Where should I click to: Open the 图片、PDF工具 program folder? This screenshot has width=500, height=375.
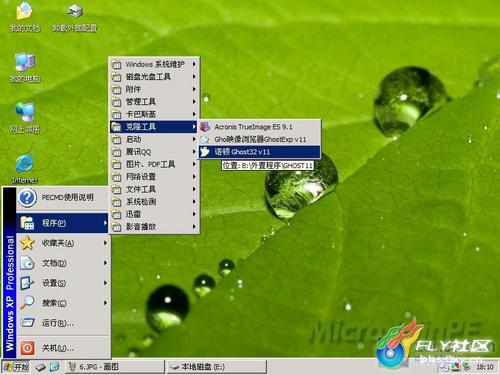(x=154, y=164)
